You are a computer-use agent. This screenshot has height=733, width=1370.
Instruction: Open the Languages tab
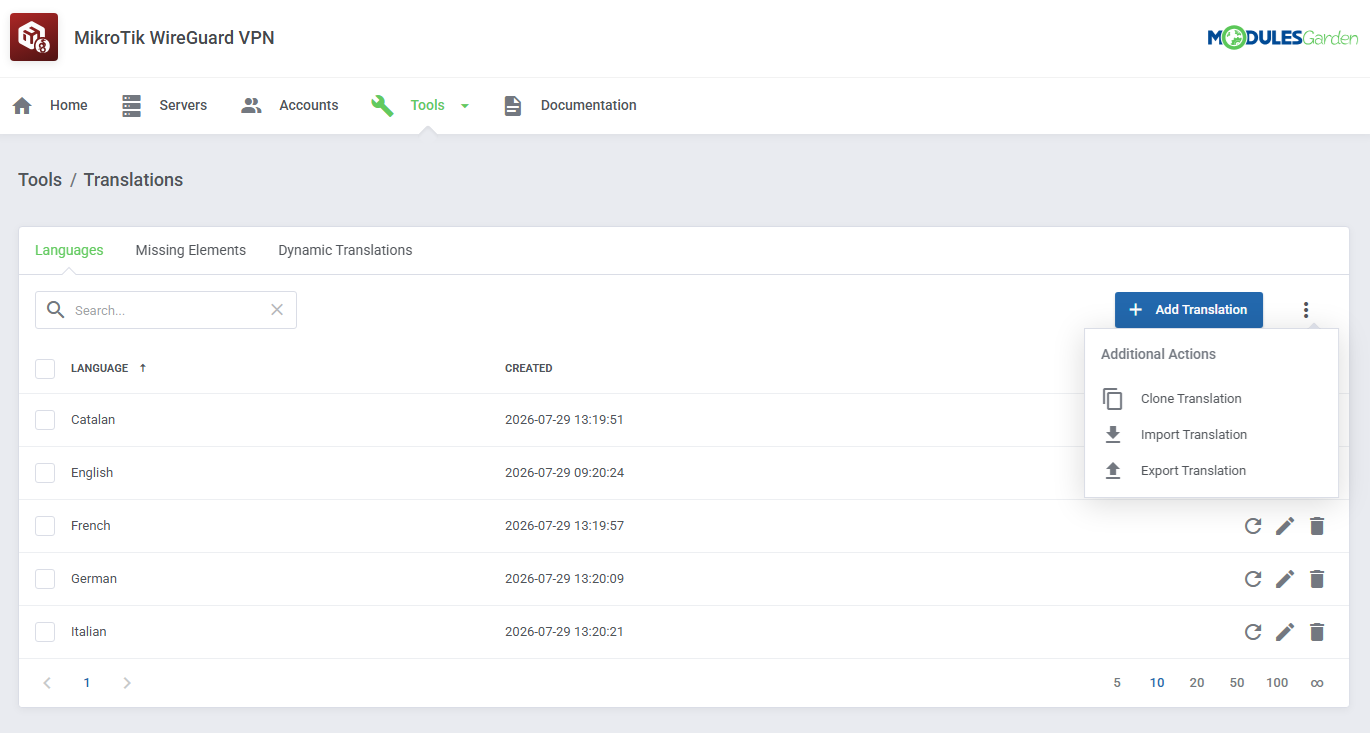tap(69, 250)
